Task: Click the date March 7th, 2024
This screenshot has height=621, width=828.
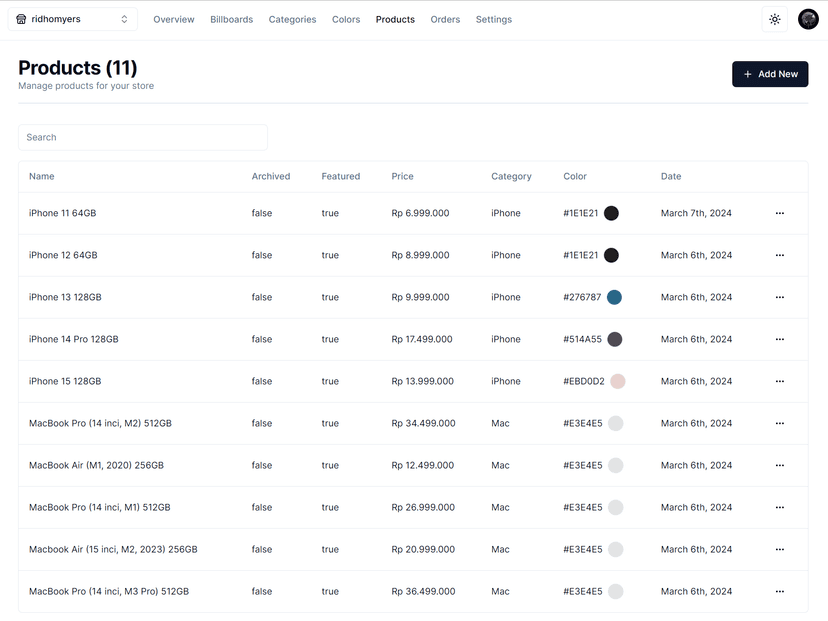Action: coord(696,213)
